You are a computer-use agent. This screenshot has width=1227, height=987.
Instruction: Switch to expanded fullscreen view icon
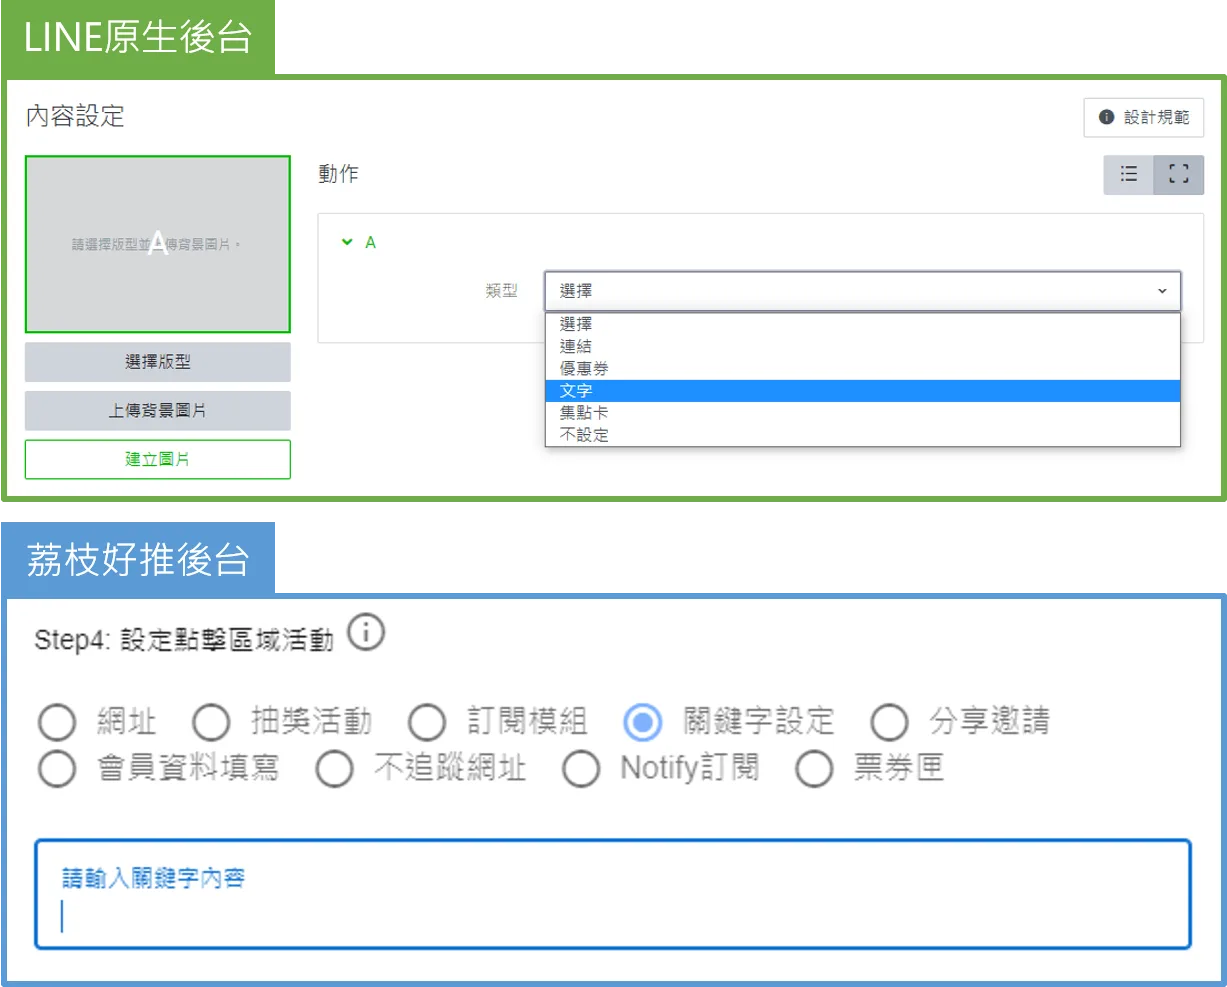[x=1179, y=174]
